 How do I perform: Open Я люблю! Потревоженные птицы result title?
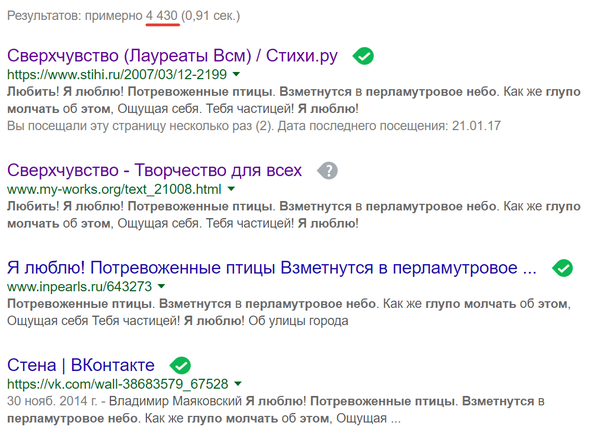pos(272,268)
